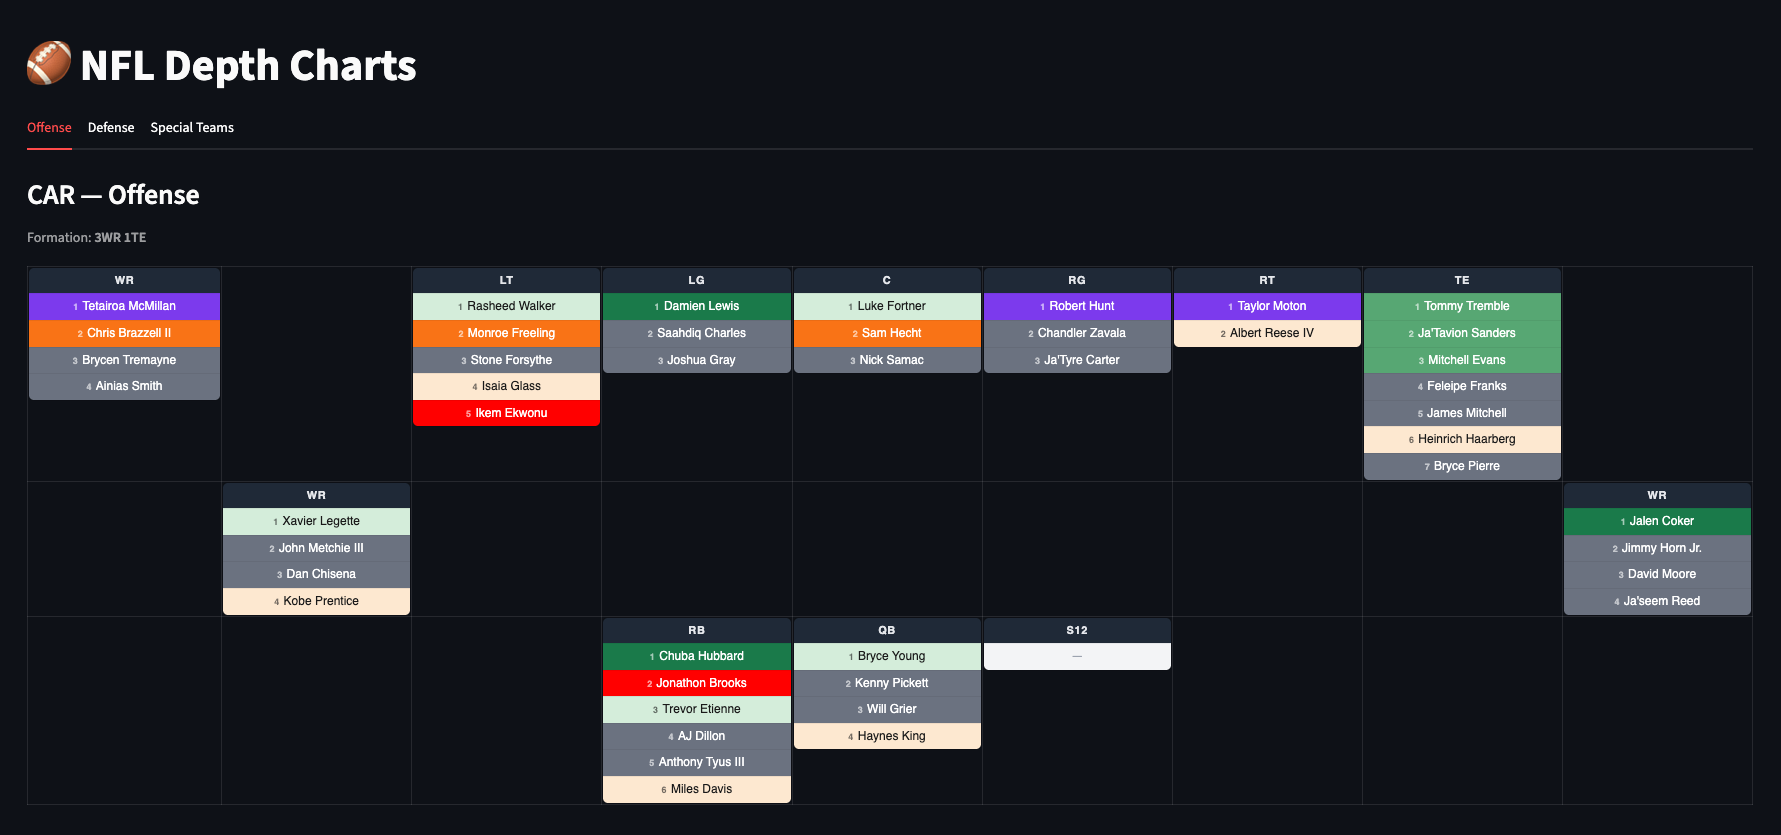Click the LG column header

click(696, 280)
